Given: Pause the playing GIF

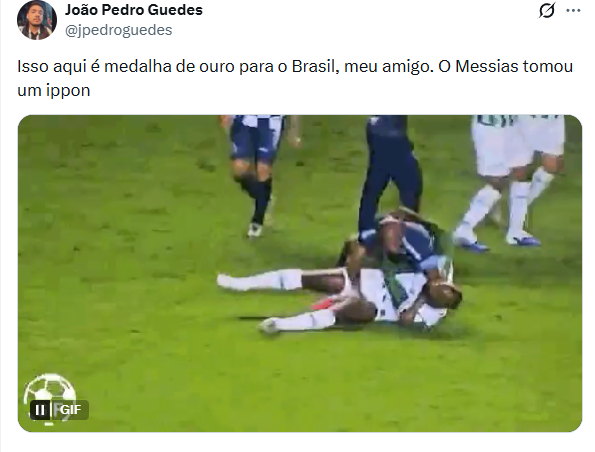Looking at the screenshot, I should point(40,410).
